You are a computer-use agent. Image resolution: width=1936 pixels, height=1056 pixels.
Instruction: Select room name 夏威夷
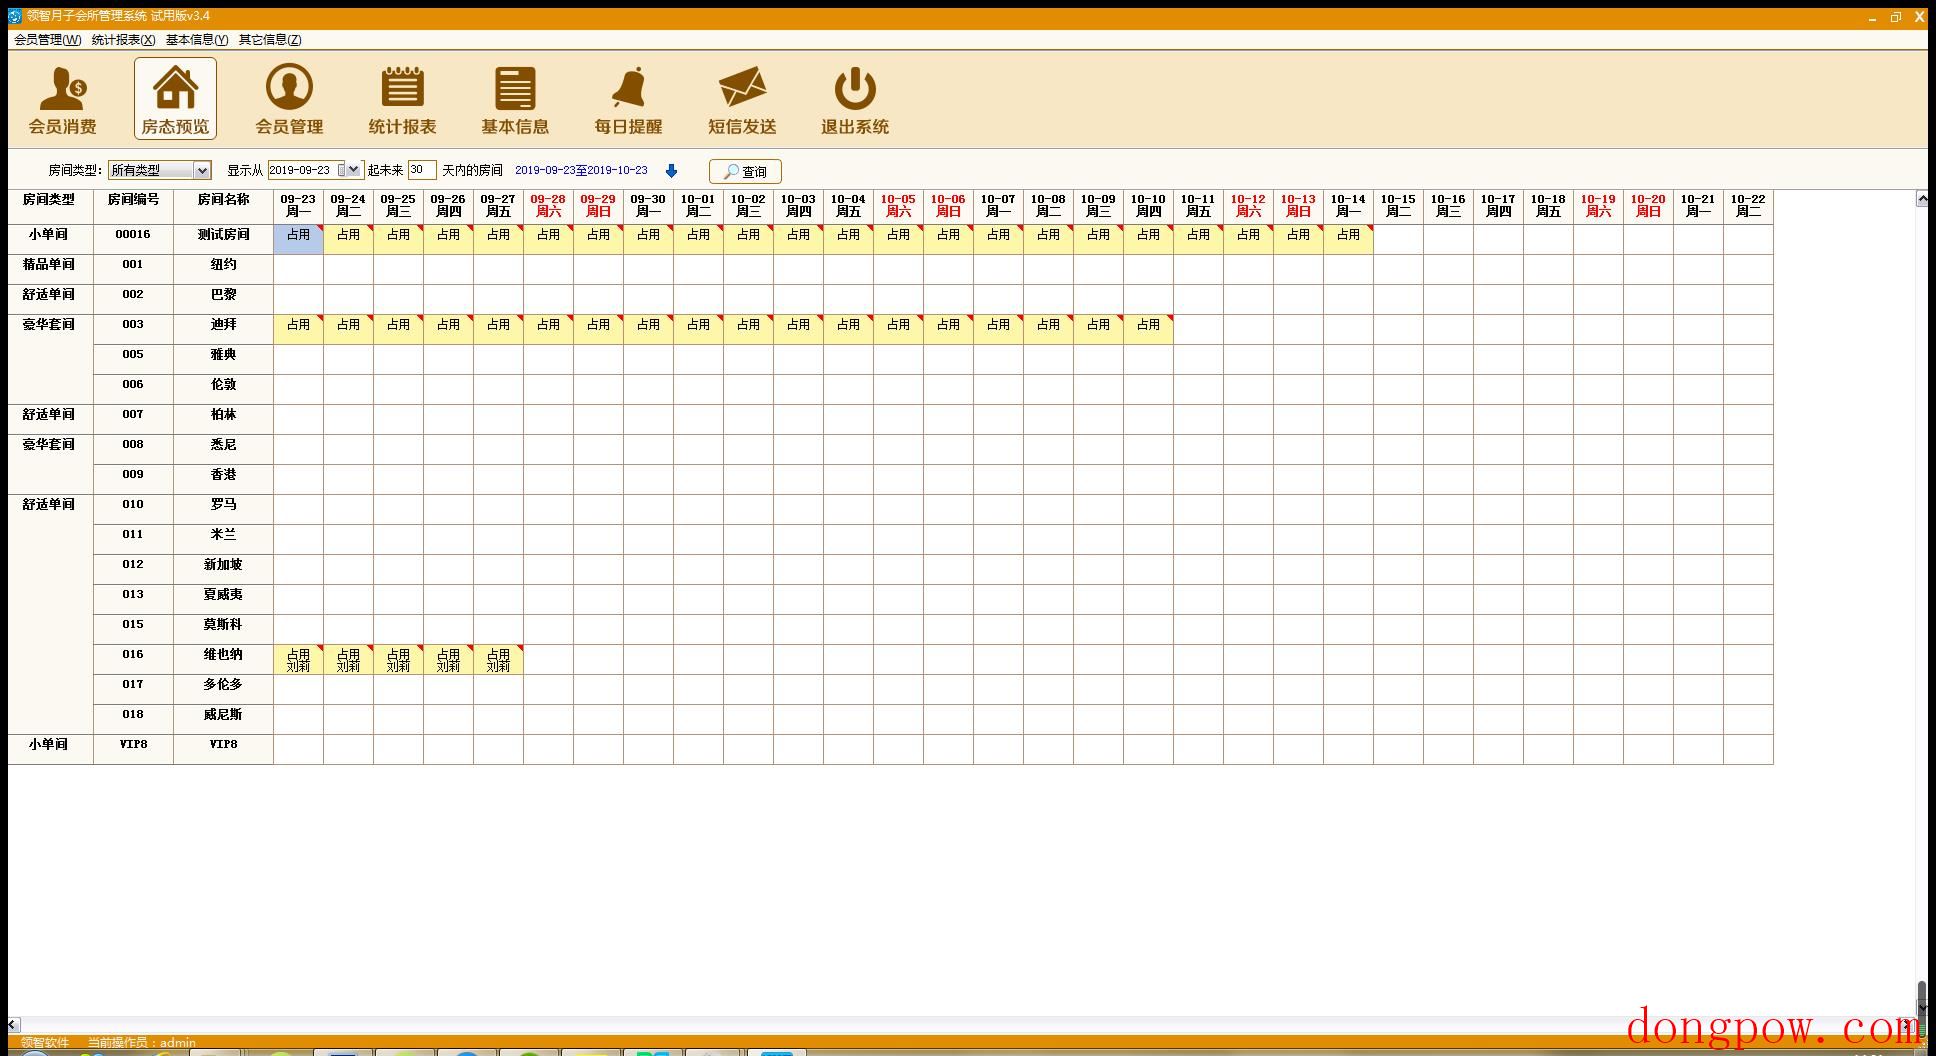[223, 595]
